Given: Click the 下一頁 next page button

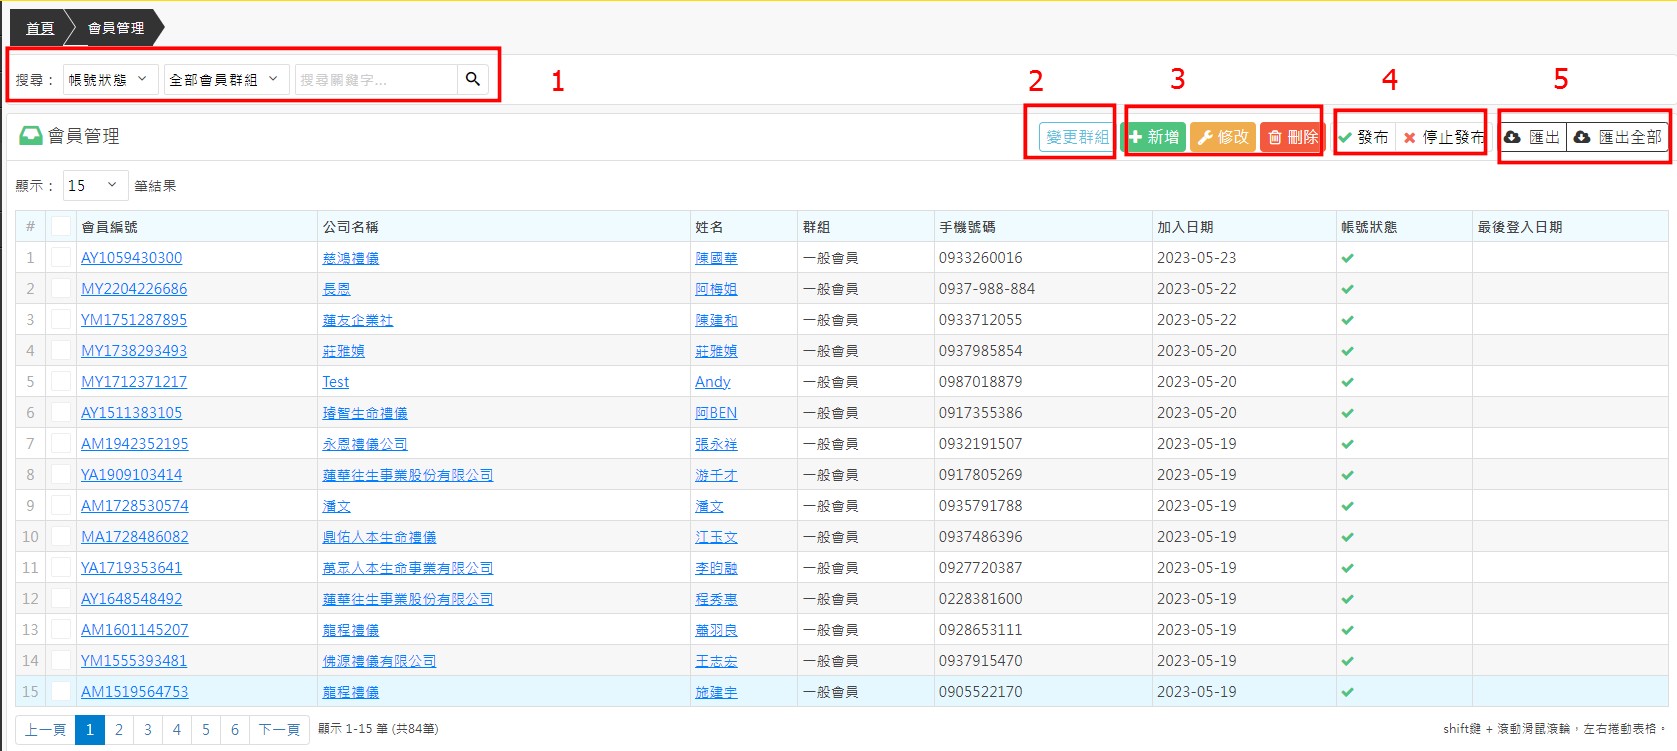Looking at the screenshot, I should point(279,729).
